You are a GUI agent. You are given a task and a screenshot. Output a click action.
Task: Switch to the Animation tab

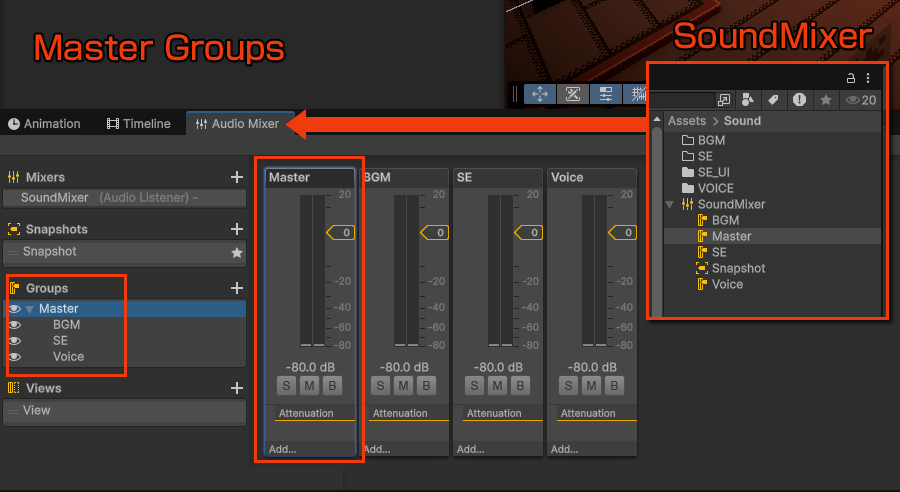coord(44,124)
